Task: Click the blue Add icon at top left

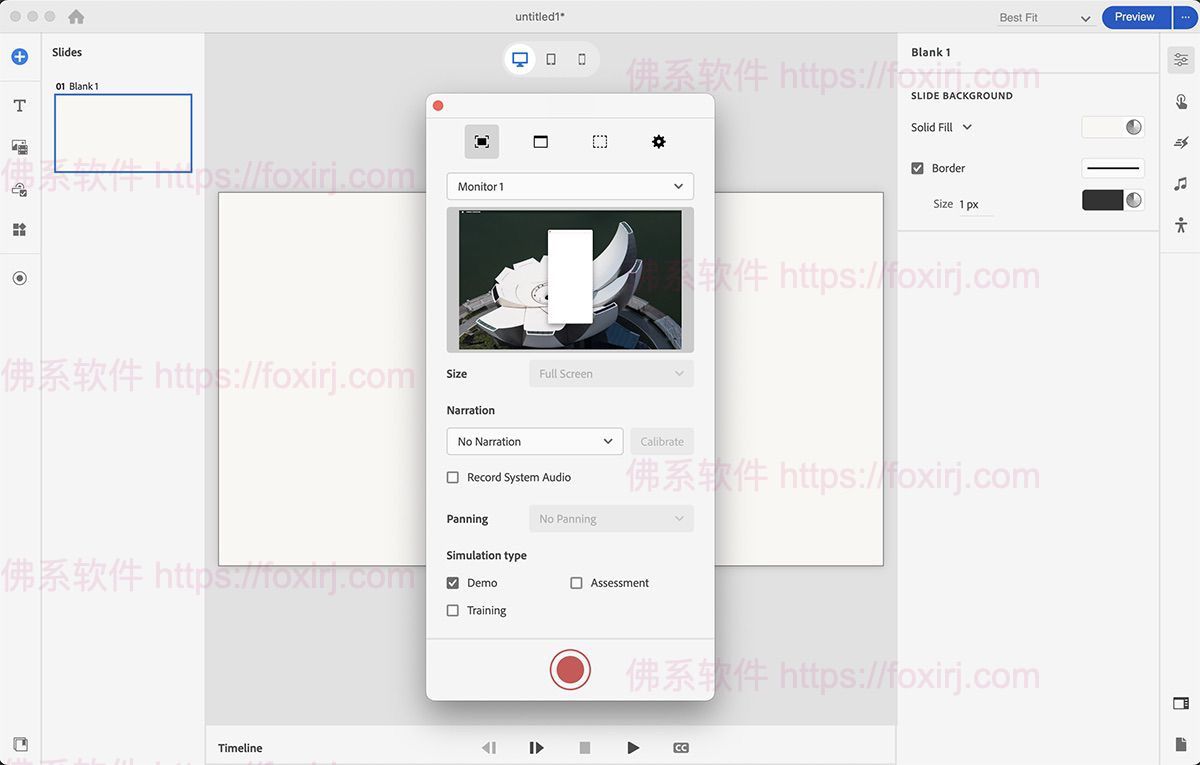Action: click(x=19, y=56)
